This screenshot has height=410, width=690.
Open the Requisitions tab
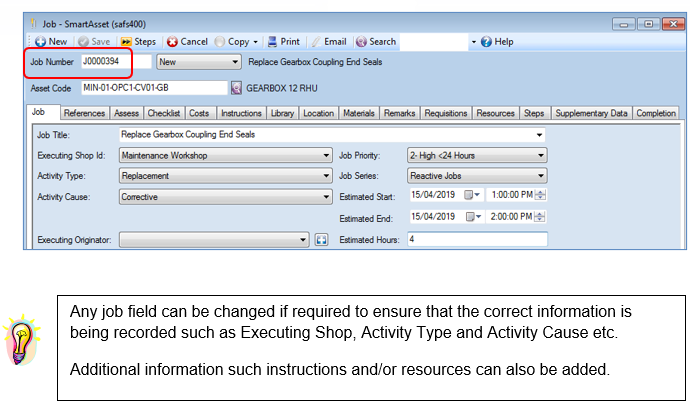pyautogui.click(x=446, y=113)
